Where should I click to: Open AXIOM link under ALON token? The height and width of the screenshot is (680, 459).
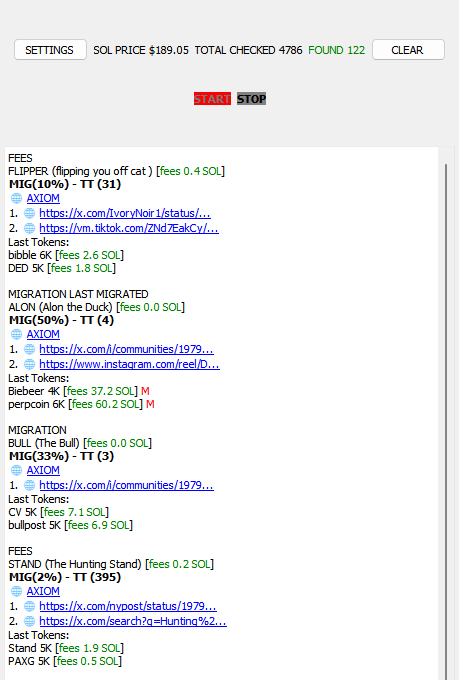click(43, 334)
